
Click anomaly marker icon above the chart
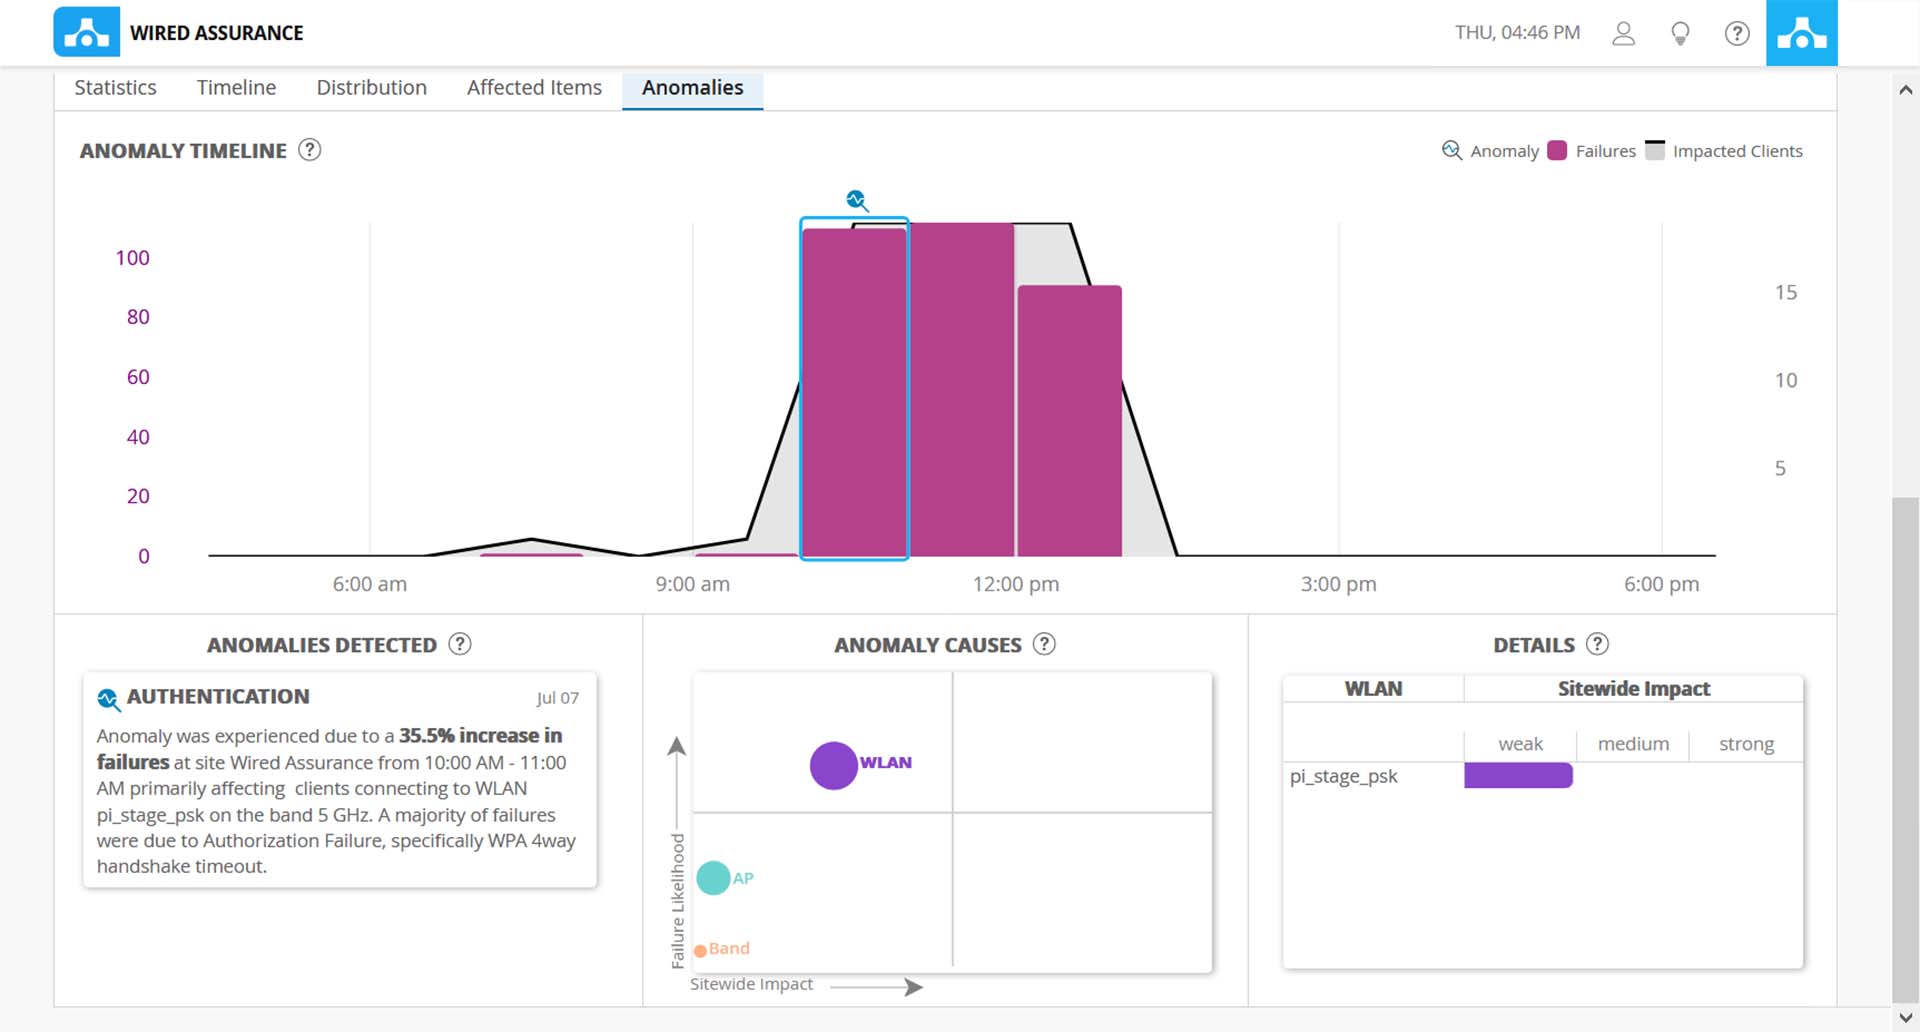856,200
